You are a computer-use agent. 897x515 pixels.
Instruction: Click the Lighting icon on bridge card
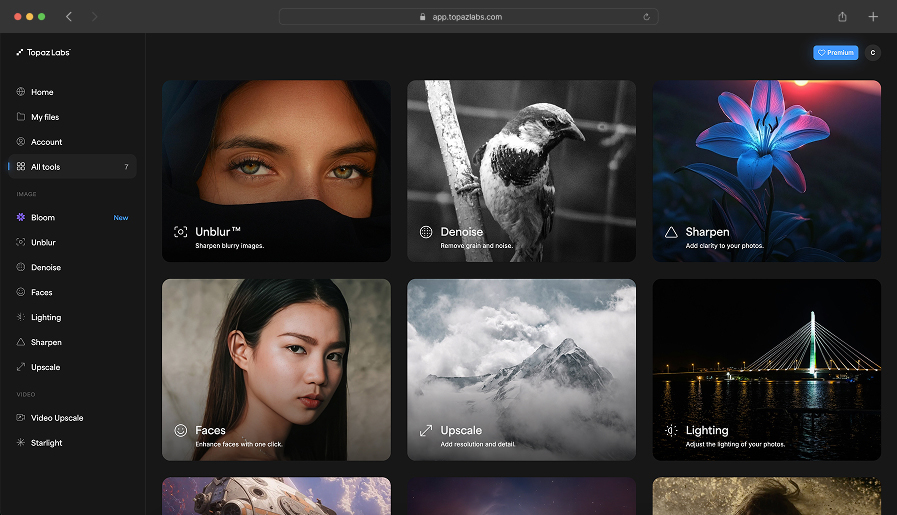click(671, 430)
